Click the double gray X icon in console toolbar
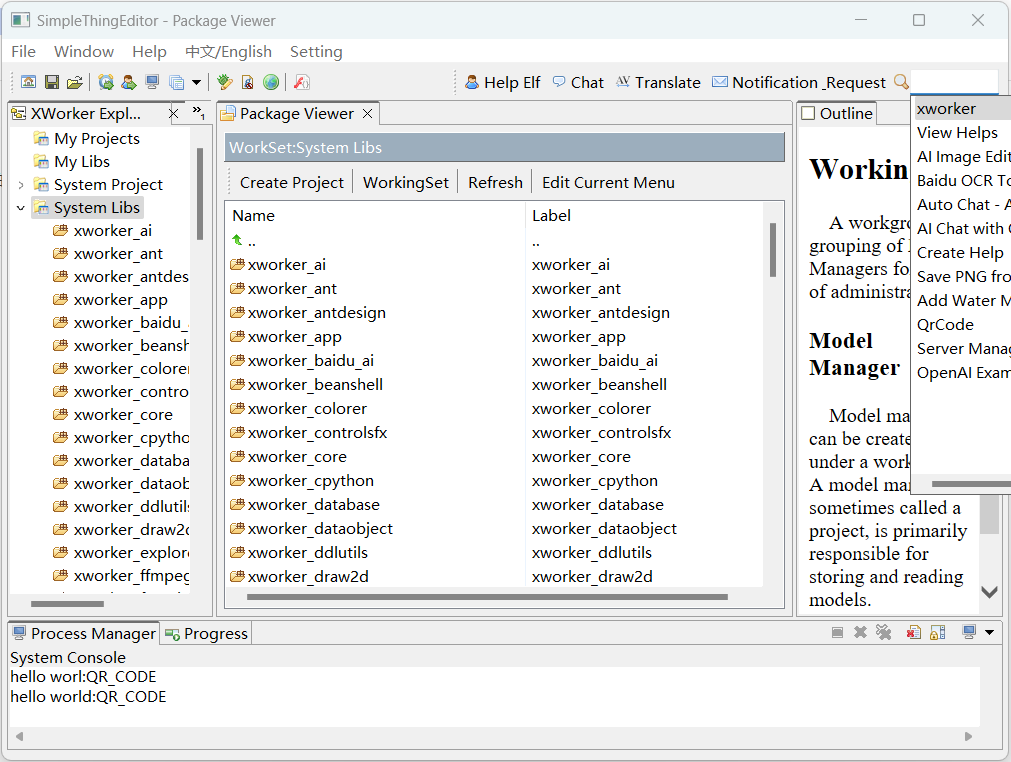 point(883,632)
